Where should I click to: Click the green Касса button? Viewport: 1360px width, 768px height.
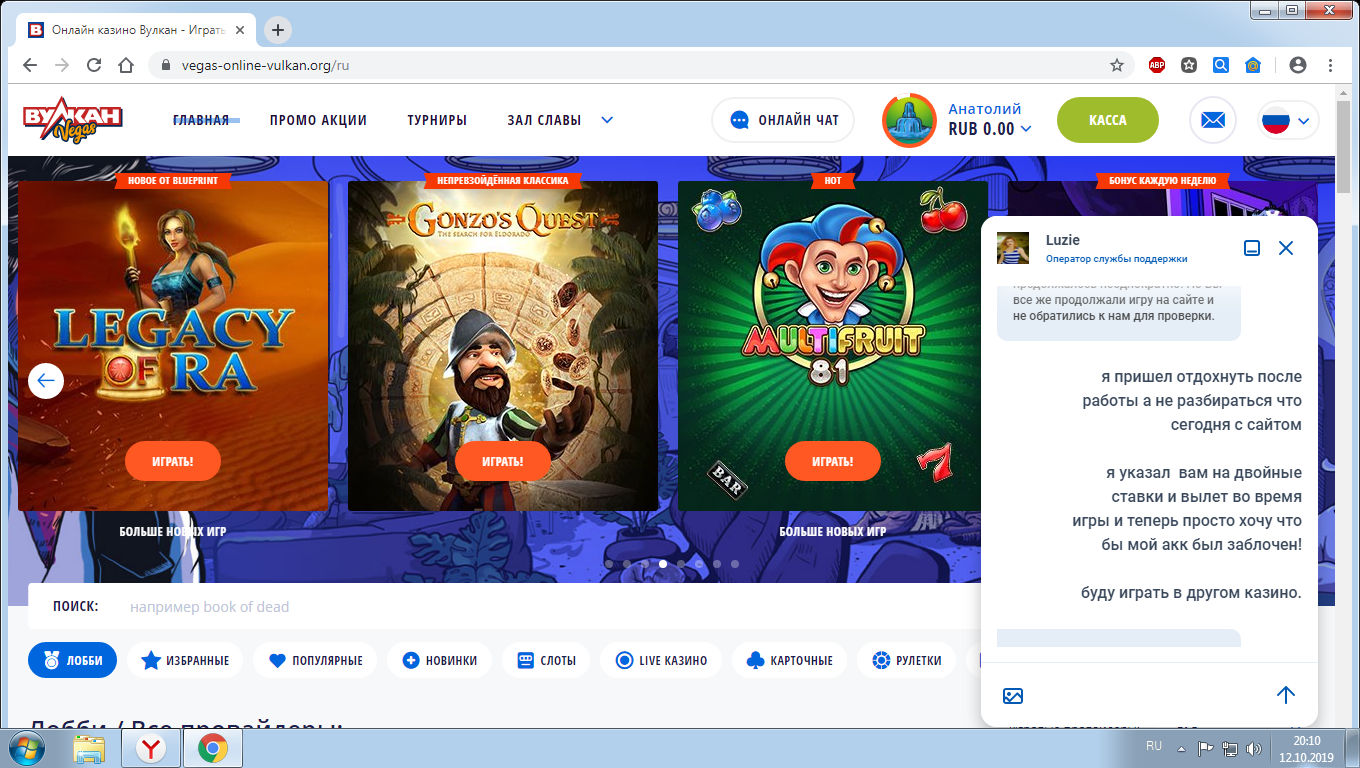(x=1108, y=120)
